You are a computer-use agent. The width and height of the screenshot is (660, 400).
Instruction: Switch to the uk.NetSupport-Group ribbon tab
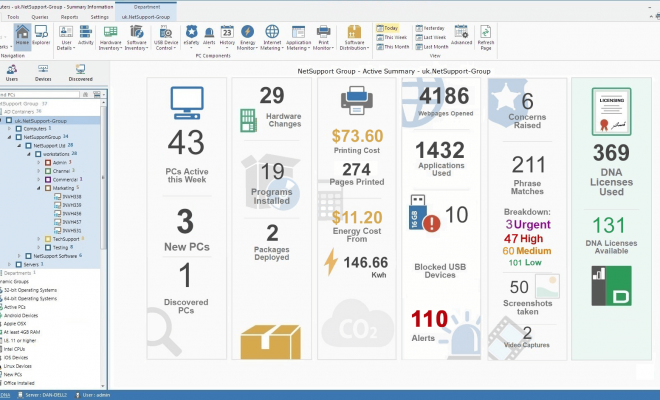pyautogui.click(x=146, y=17)
